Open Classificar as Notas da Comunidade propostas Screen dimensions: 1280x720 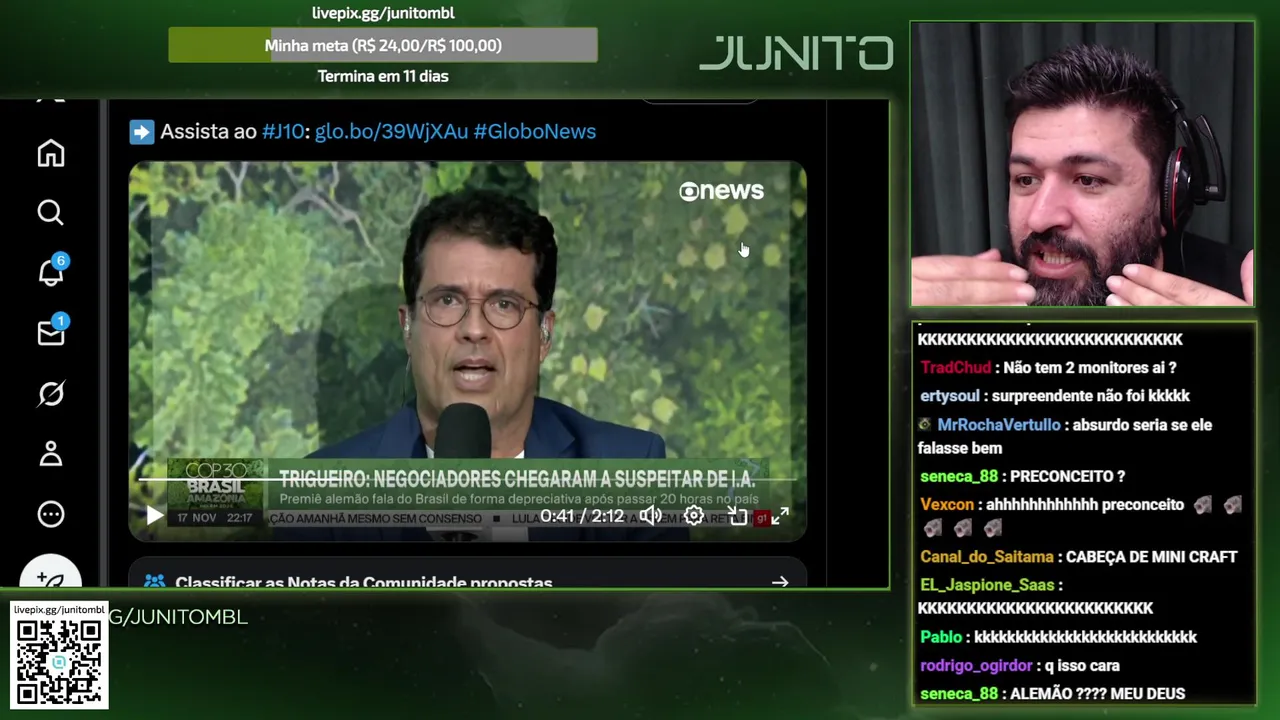point(364,582)
